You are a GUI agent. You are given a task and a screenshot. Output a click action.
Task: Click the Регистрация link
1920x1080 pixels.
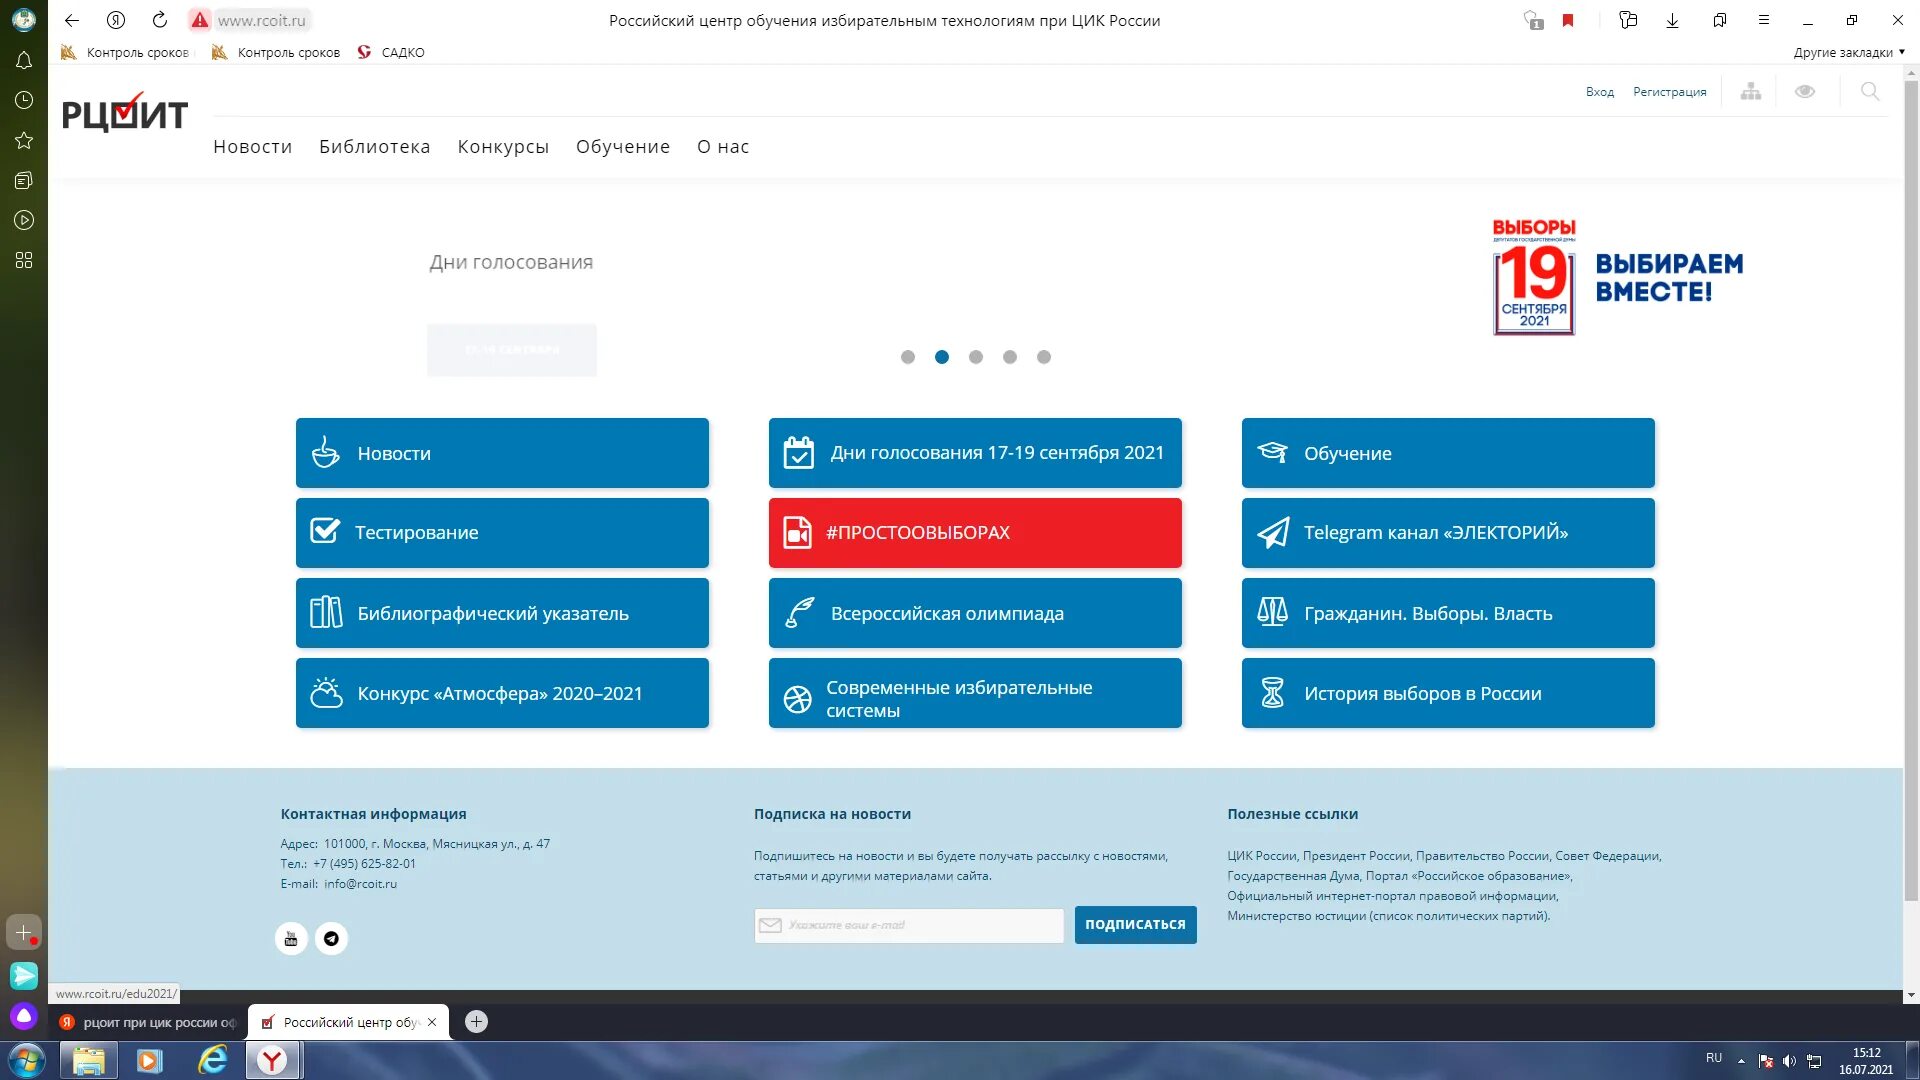point(1670,92)
